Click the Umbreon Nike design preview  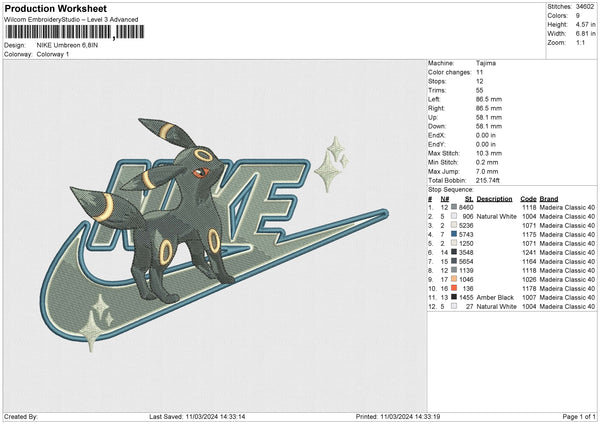pyautogui.click(x=214, y=235)
